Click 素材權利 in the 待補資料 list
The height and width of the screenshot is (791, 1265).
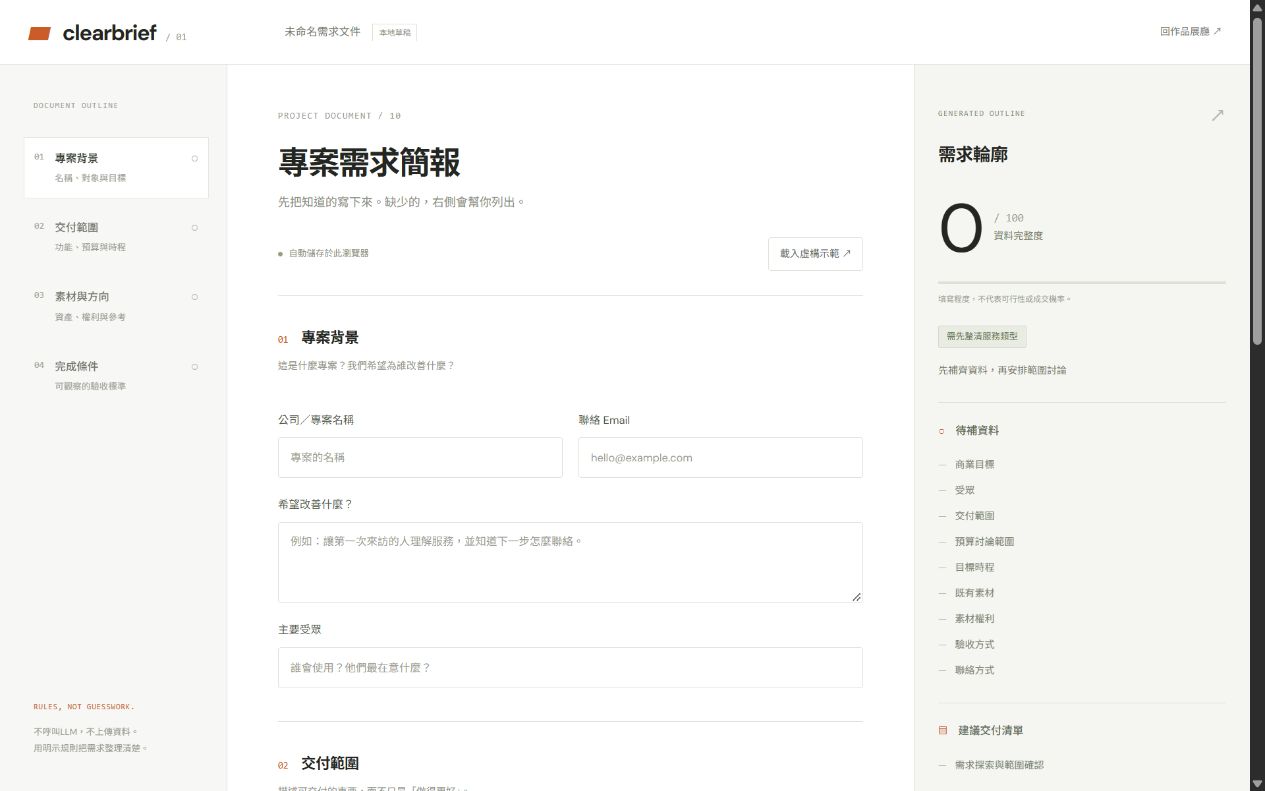click(x=974, y=619)
